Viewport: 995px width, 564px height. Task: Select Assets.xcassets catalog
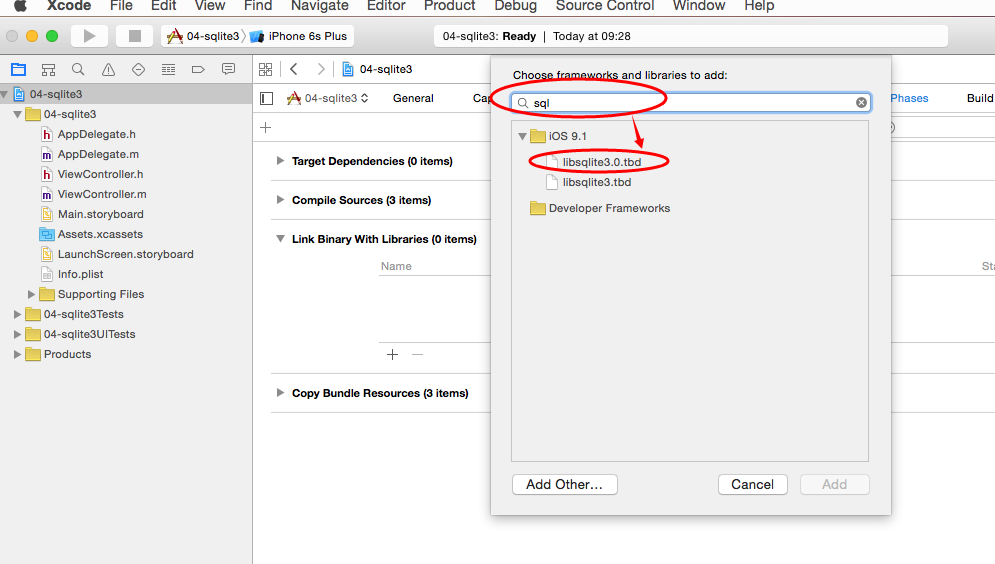click(100, 234)
